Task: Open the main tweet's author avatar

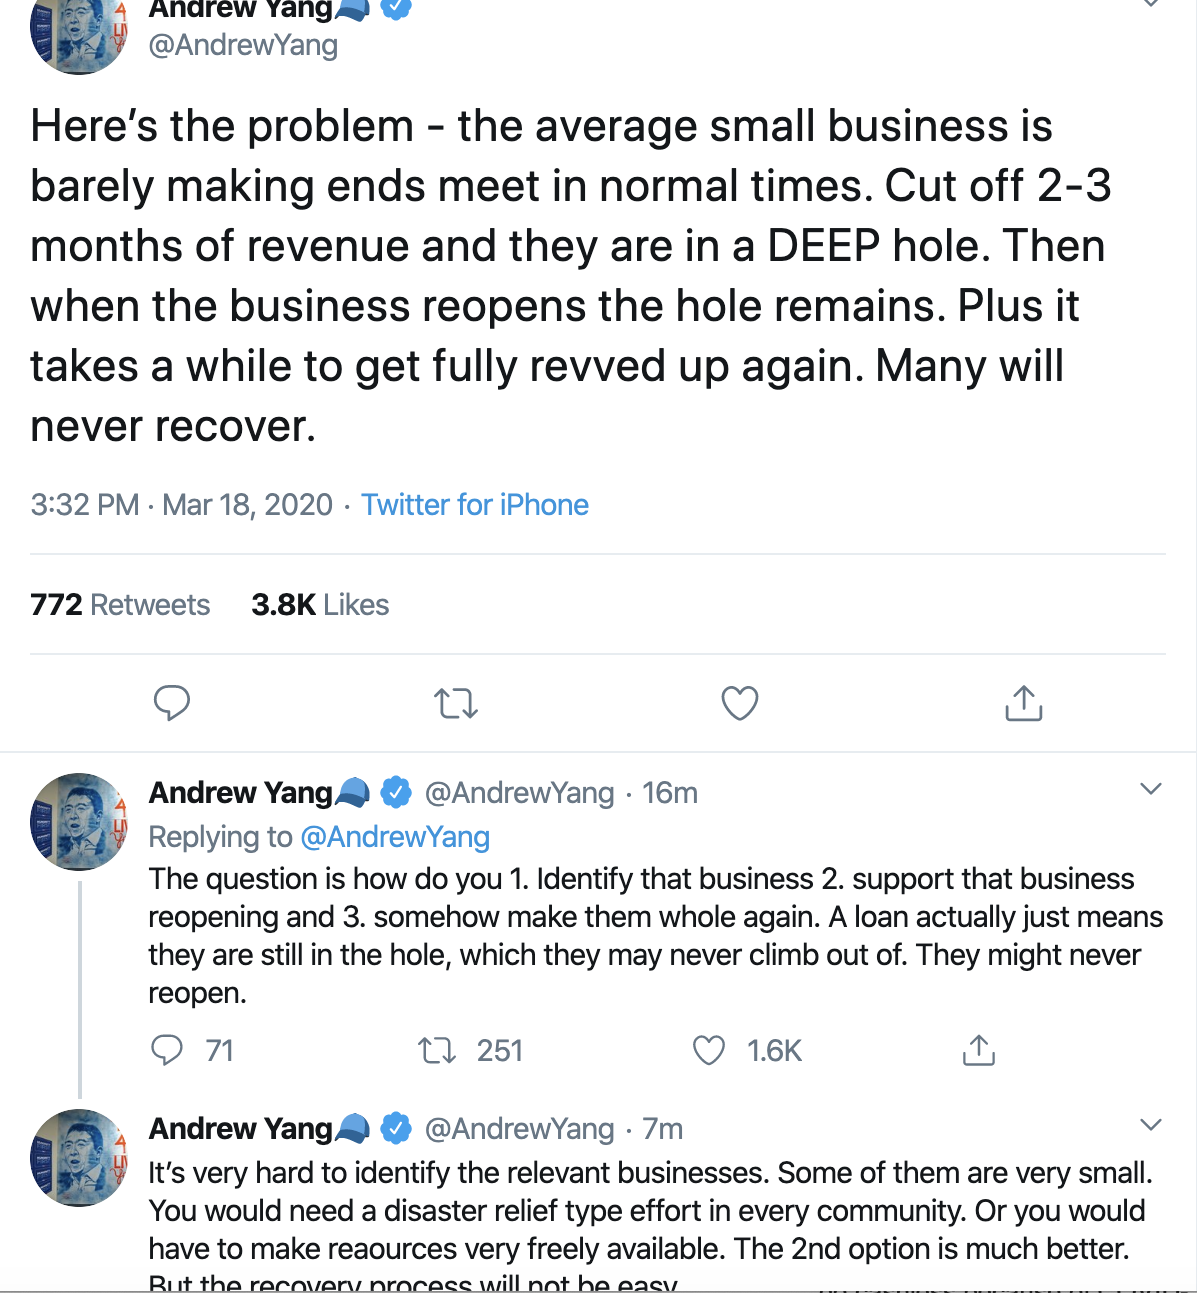Action: 79,35
